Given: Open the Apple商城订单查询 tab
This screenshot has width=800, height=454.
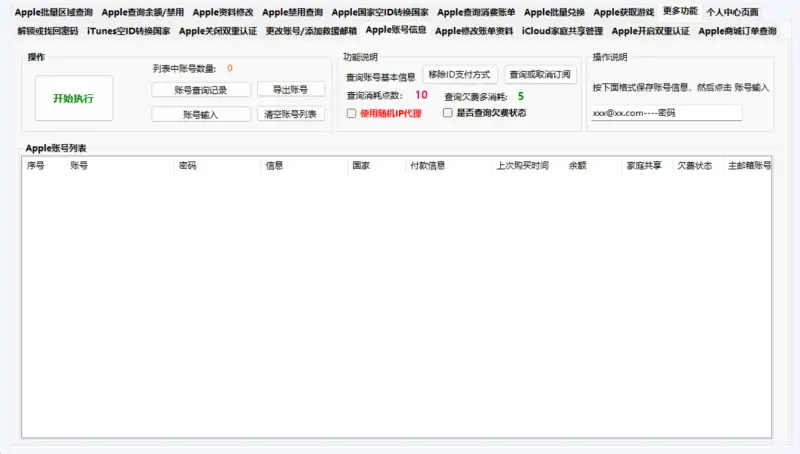Looking at the screenshot, I should coord(737,31).
